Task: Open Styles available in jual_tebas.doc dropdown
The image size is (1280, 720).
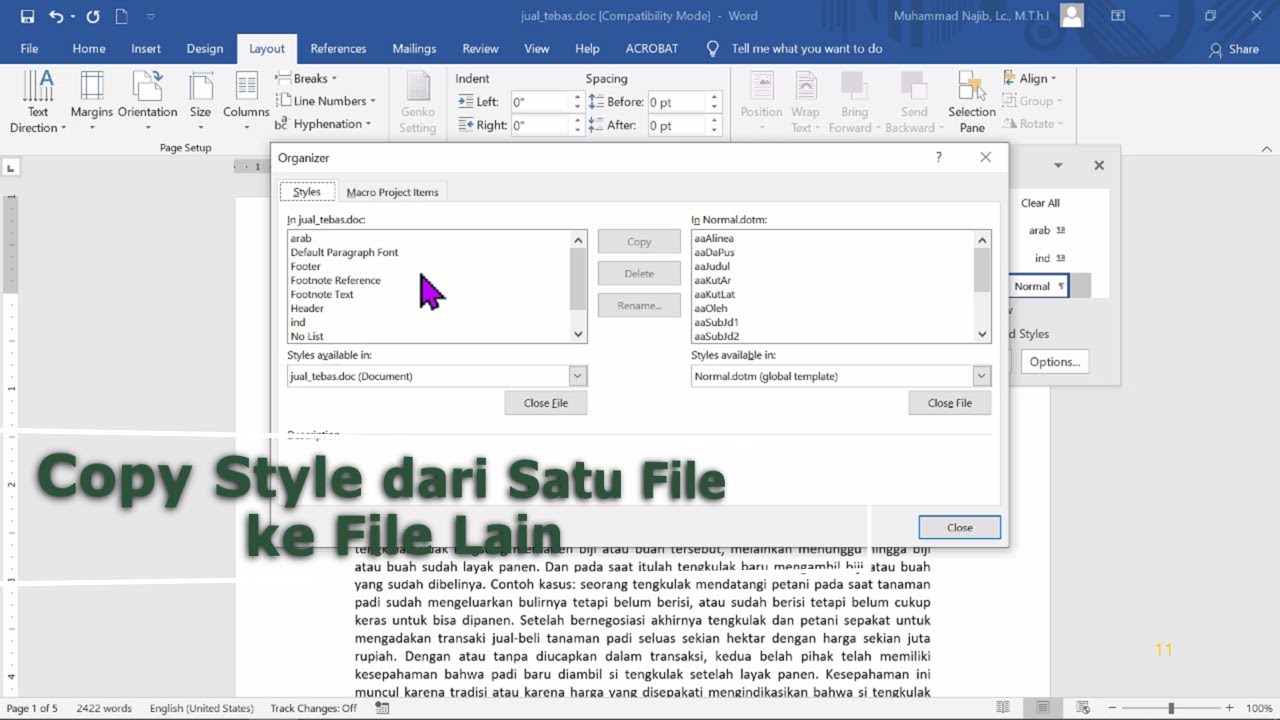Action: 577,376
